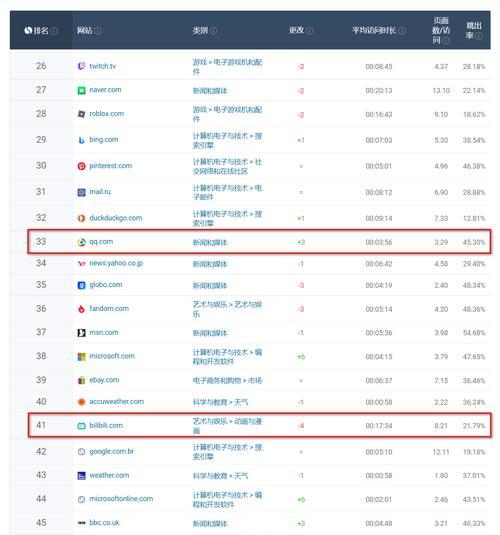
Task: Open the twitch.tv website link
Action: tap(102, 66)
